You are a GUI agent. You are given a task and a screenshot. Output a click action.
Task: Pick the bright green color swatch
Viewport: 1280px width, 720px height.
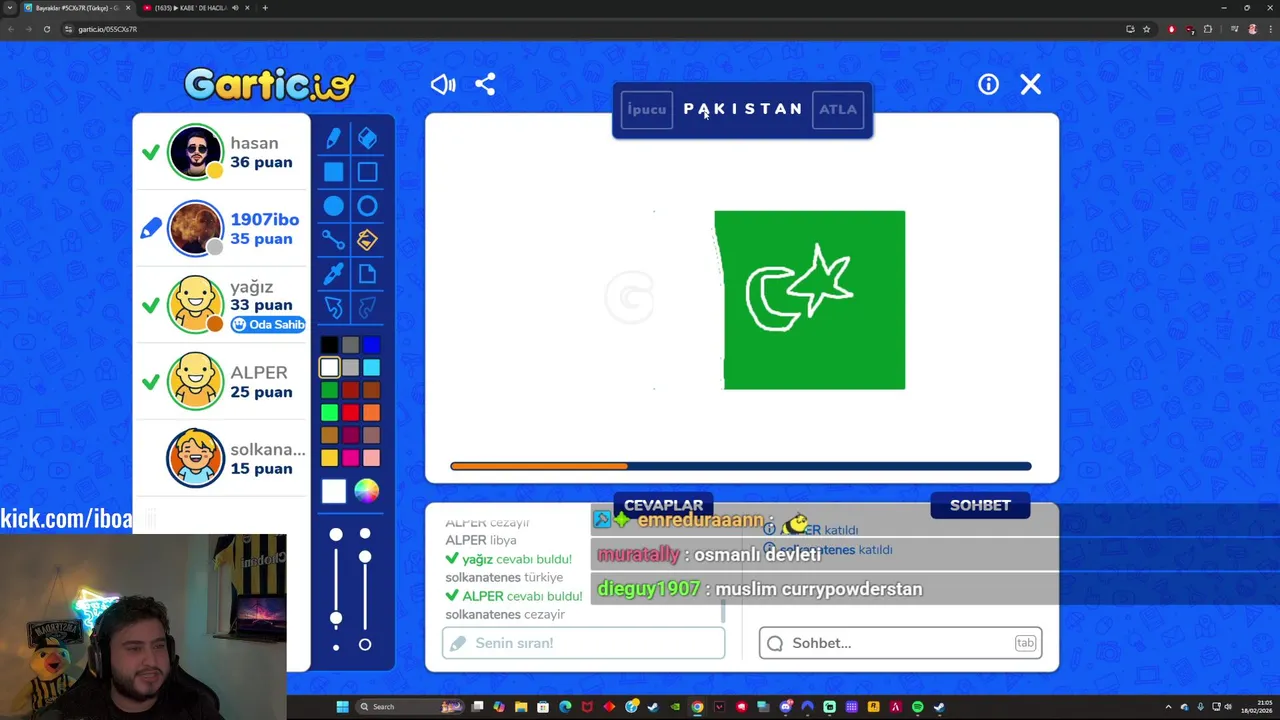click(329, 412)
